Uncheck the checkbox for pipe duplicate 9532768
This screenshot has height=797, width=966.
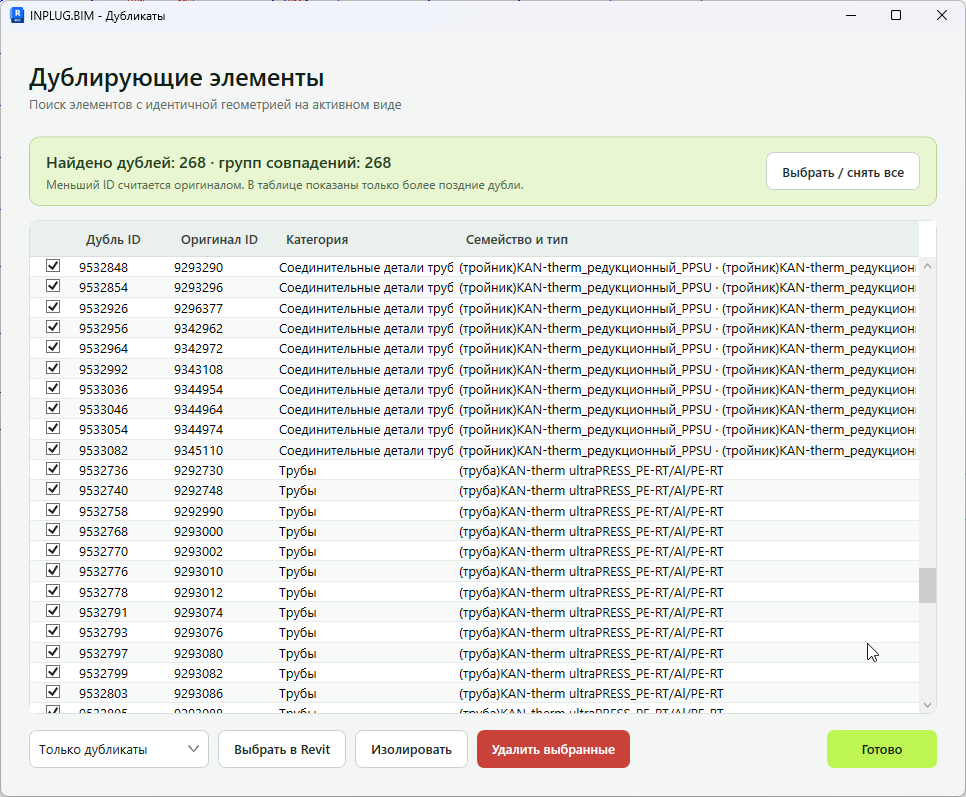click(x=53, y=529)
